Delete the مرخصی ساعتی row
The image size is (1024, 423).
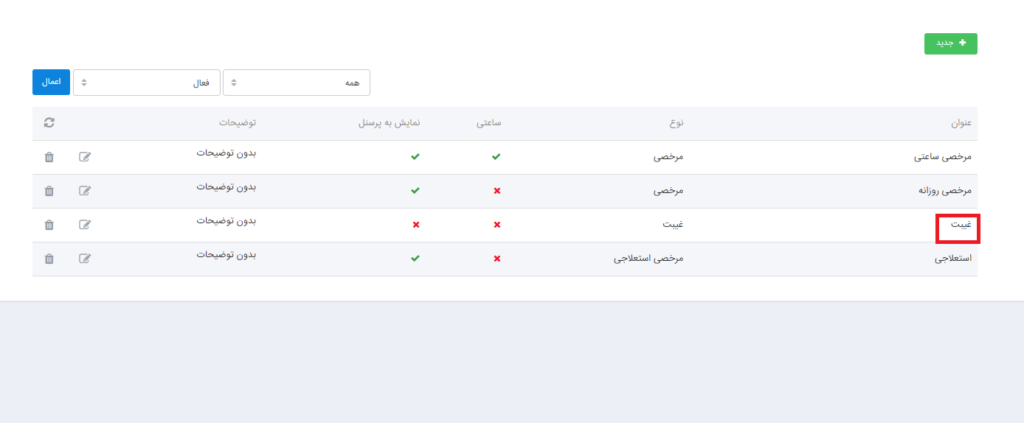click(x=49, y=157)
